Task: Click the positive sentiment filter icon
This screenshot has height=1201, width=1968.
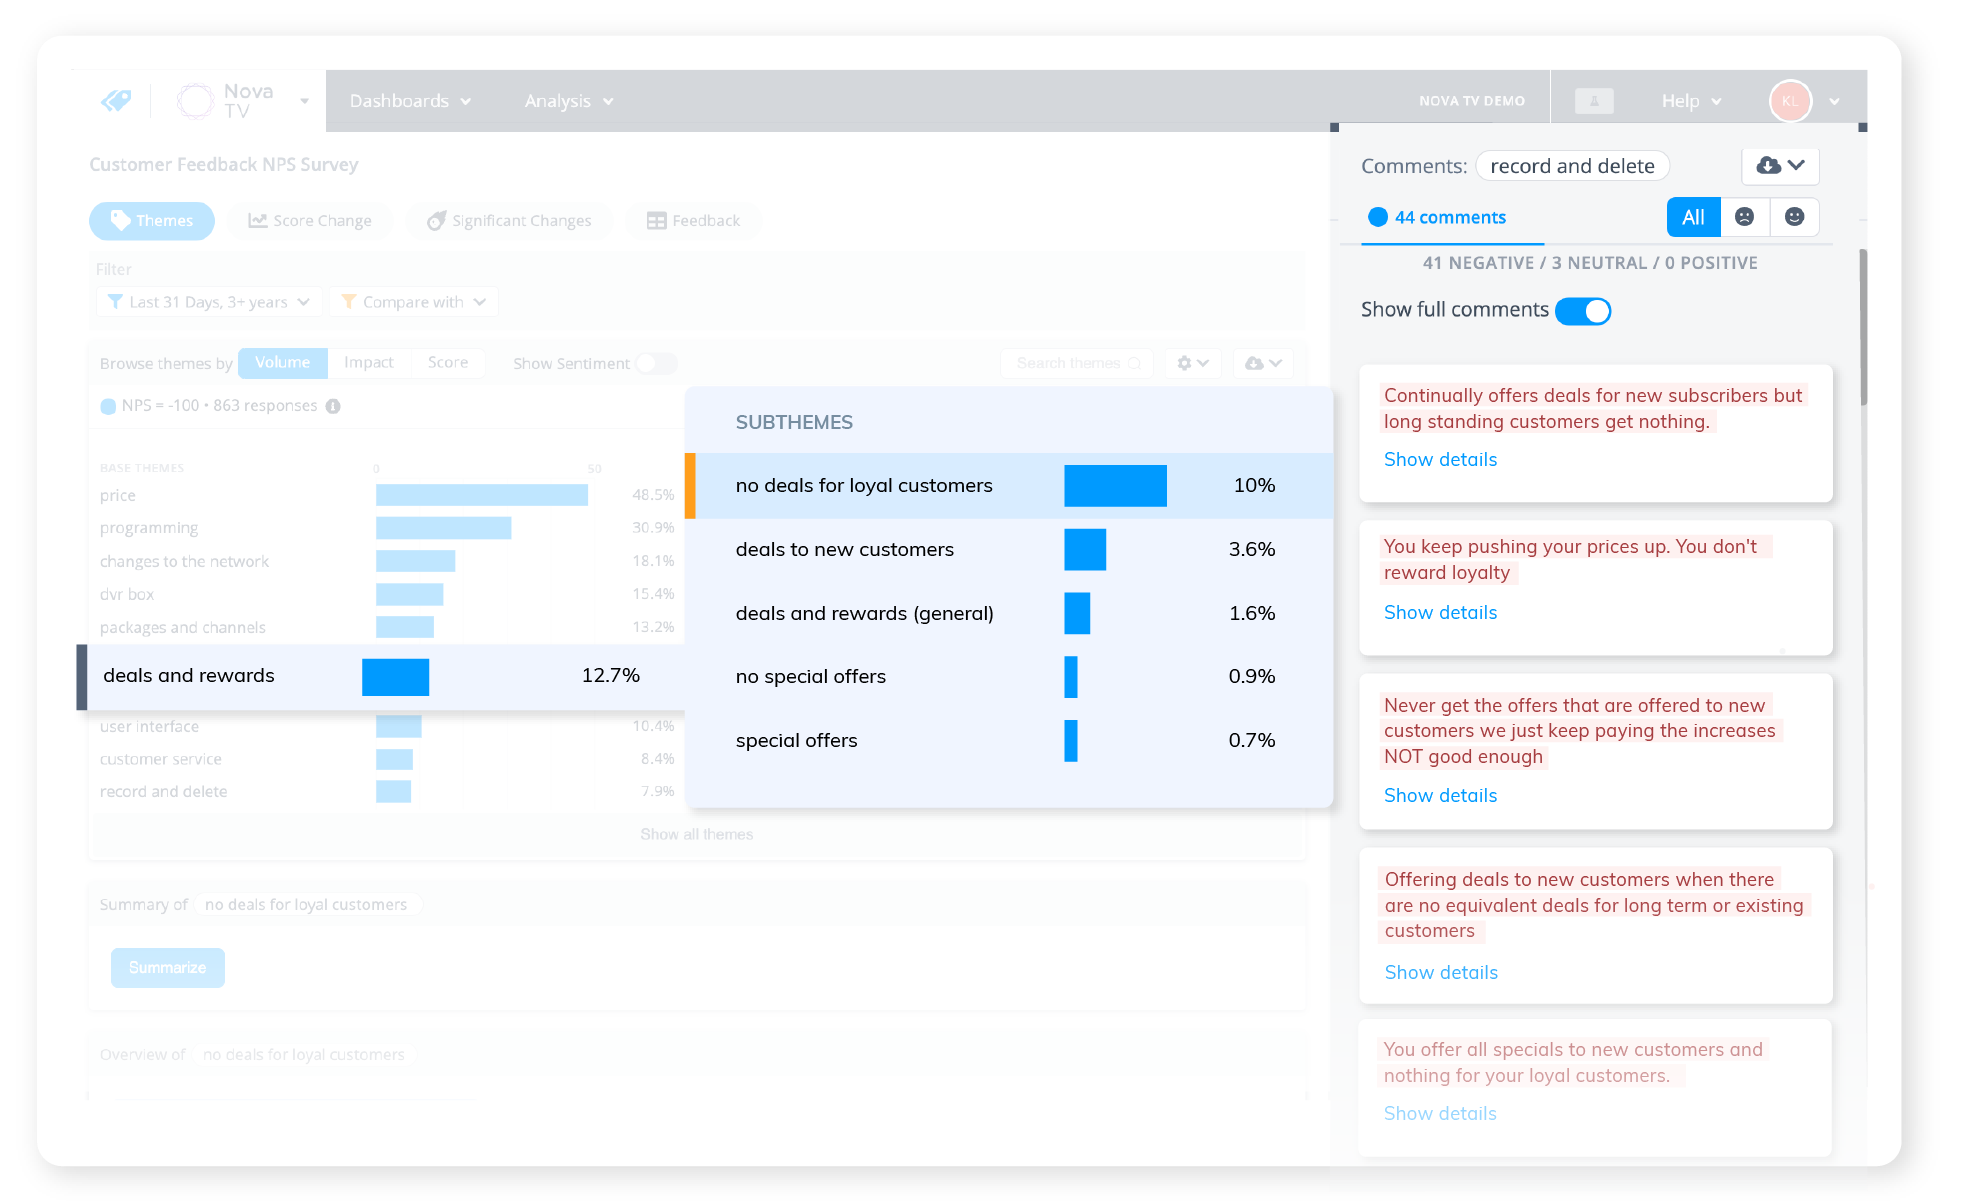Action: click(x=1792, y=217)
